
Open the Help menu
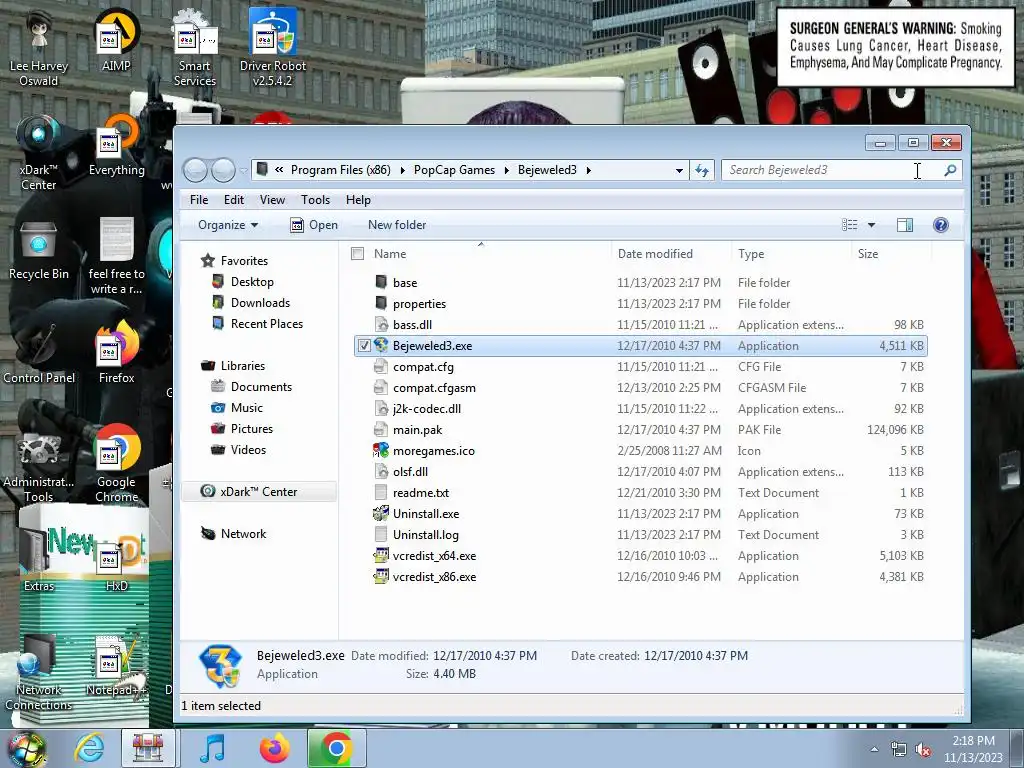pyautogui.click(x=358, y=200)
